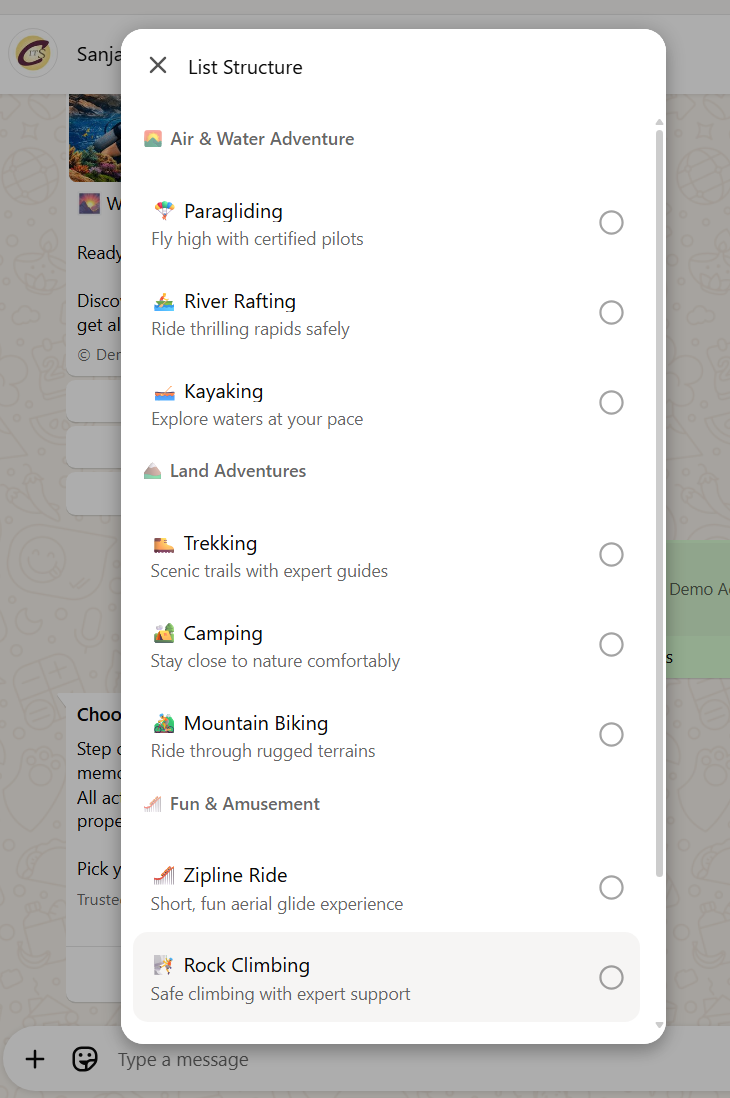Screen dimensions: 730x1098
Task: Select the Zipline Ride radio button
Action: pos(611,887)
